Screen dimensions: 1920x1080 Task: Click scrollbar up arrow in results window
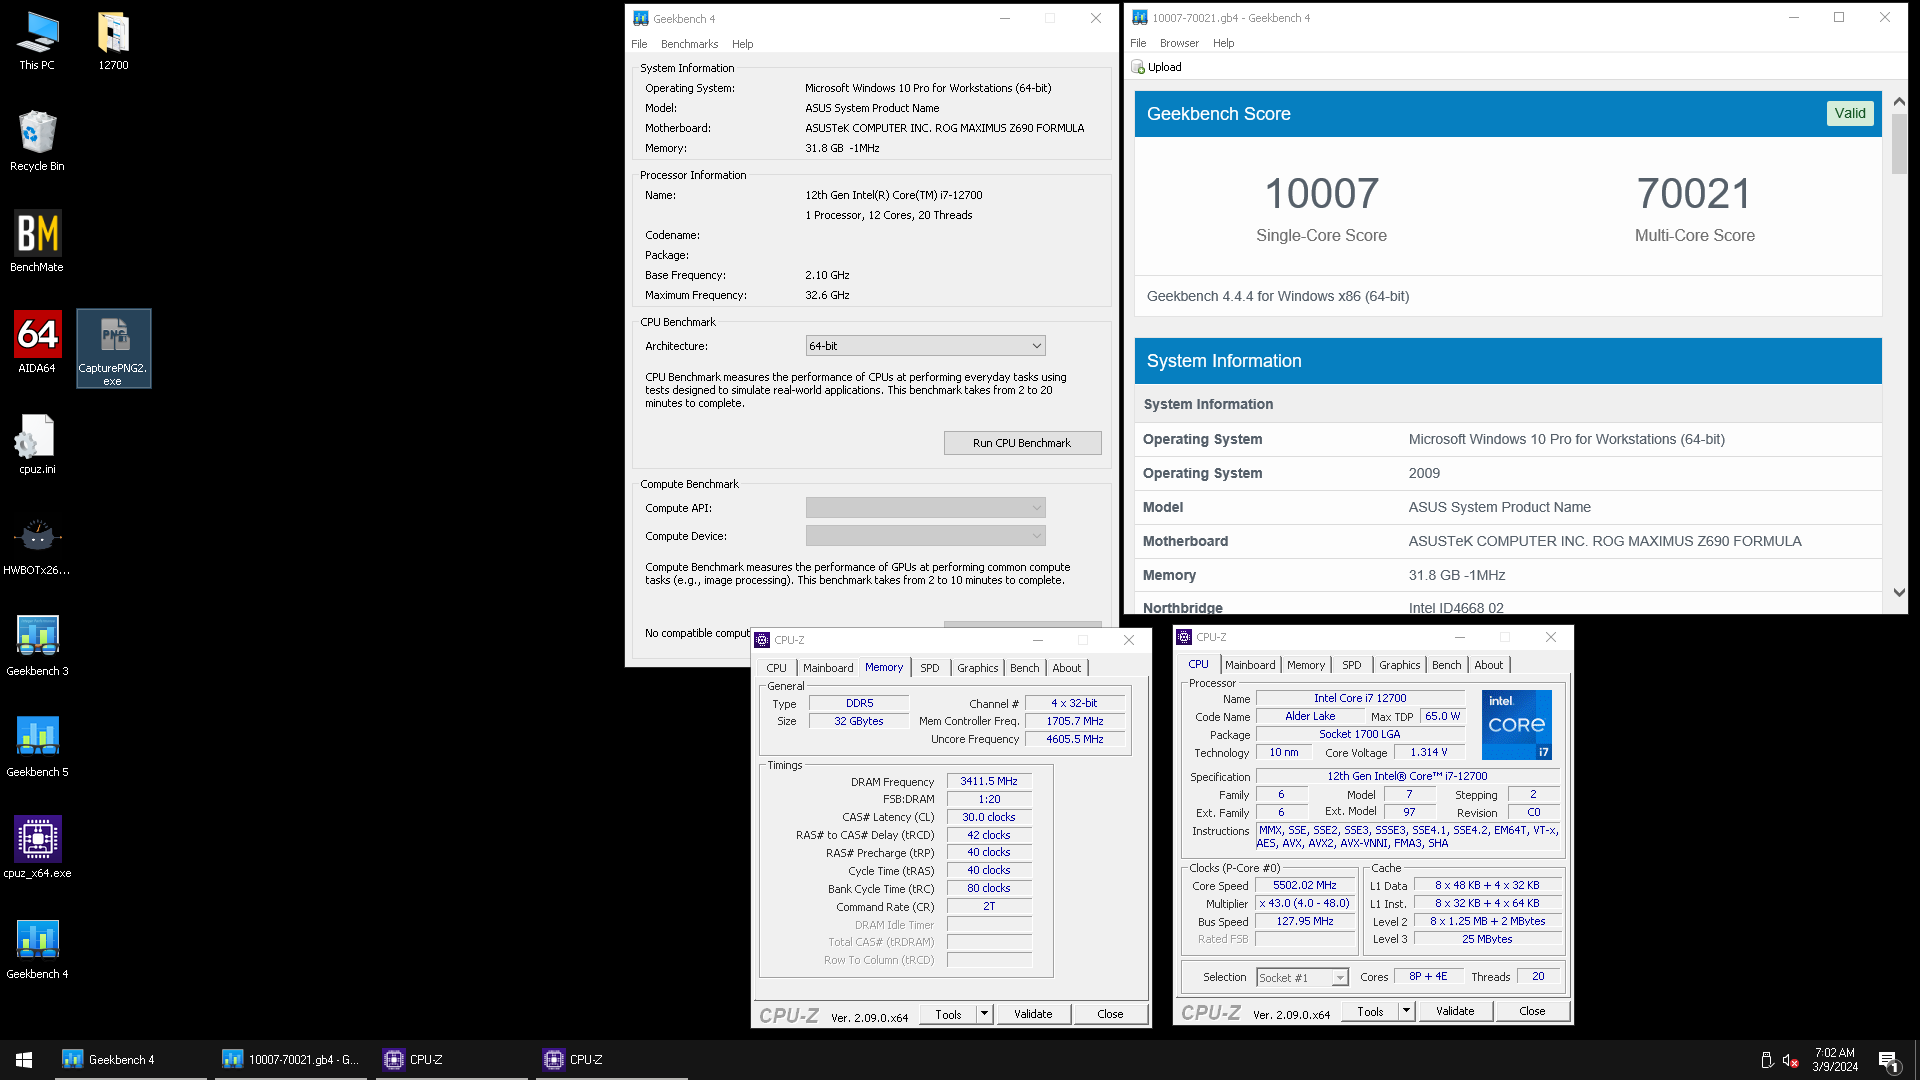[x=1899, y=102]
